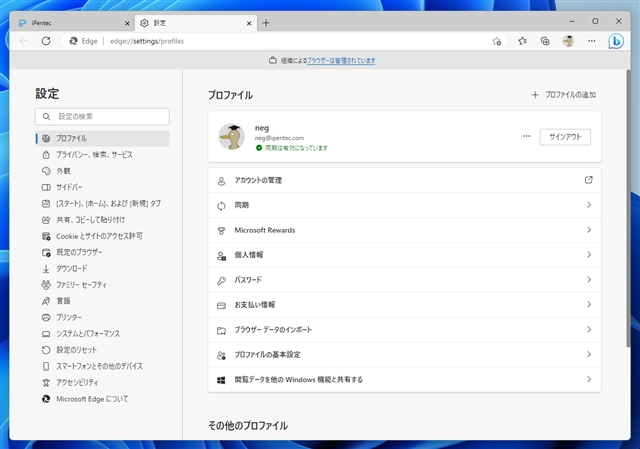Image resolution: width=640 pixels, height=449 pixels.
Task: Click the 同期は有効になっています status text
Action: pos(296,148)
